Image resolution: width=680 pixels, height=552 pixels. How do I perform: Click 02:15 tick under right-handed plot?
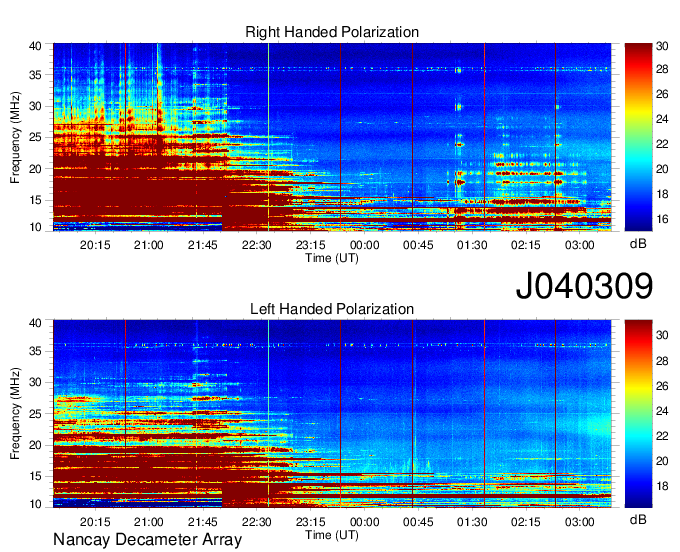tap(526, 245)
